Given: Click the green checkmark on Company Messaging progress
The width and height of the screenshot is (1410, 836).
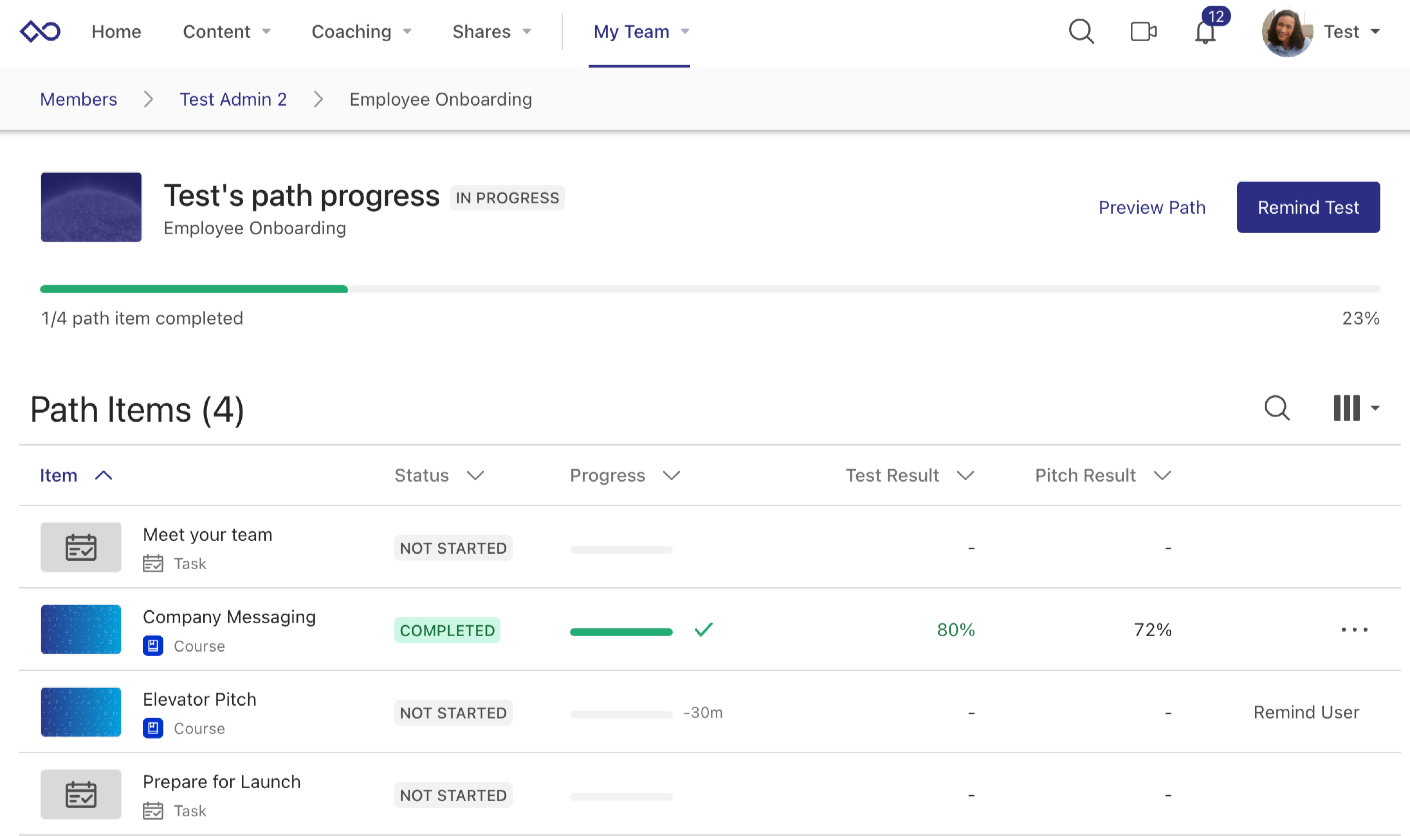Looking at the screenshot, I should pyautogui.click(x=703, y=630).
